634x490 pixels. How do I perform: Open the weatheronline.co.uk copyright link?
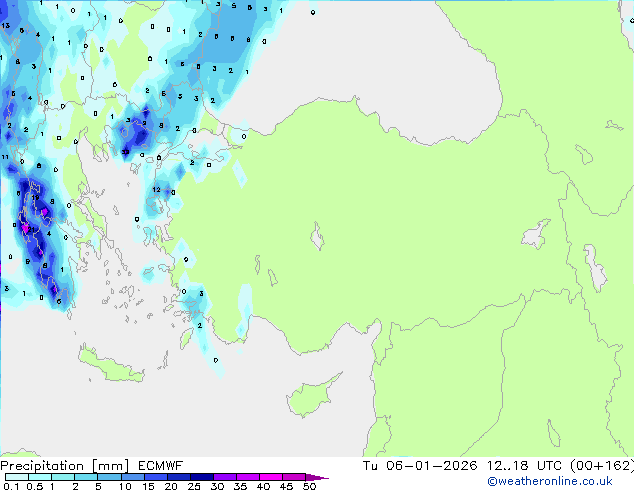pos(550,481)
